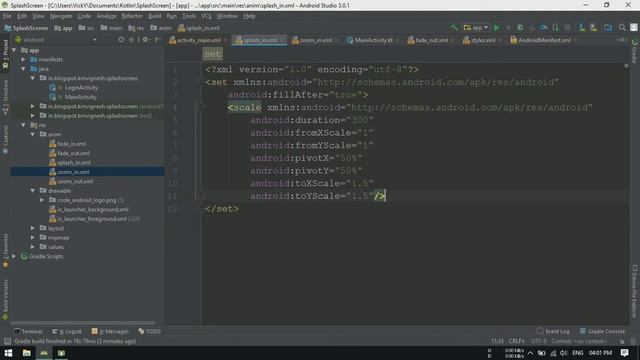
Task: Open the Messages tool window
Action: click(x=111, y=331)
